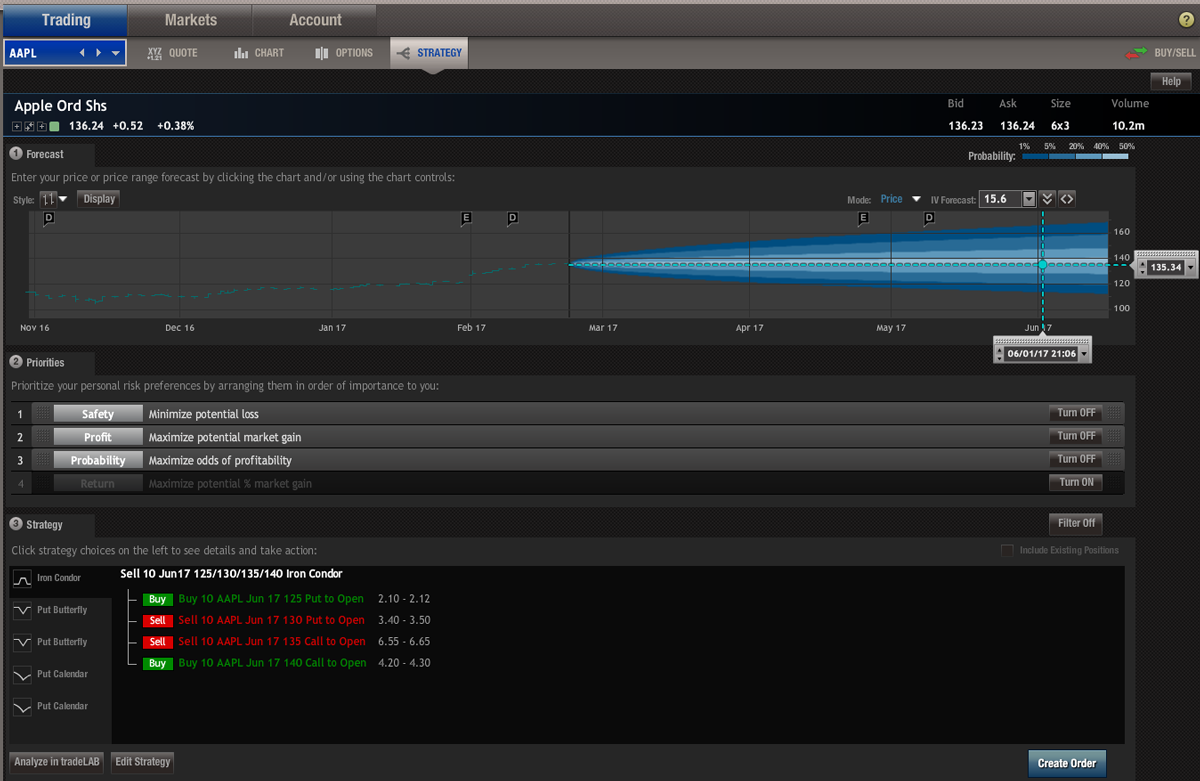Click the Buy badge on 125 Put leg
This screenshot has height=781, width=1200.
158,599
